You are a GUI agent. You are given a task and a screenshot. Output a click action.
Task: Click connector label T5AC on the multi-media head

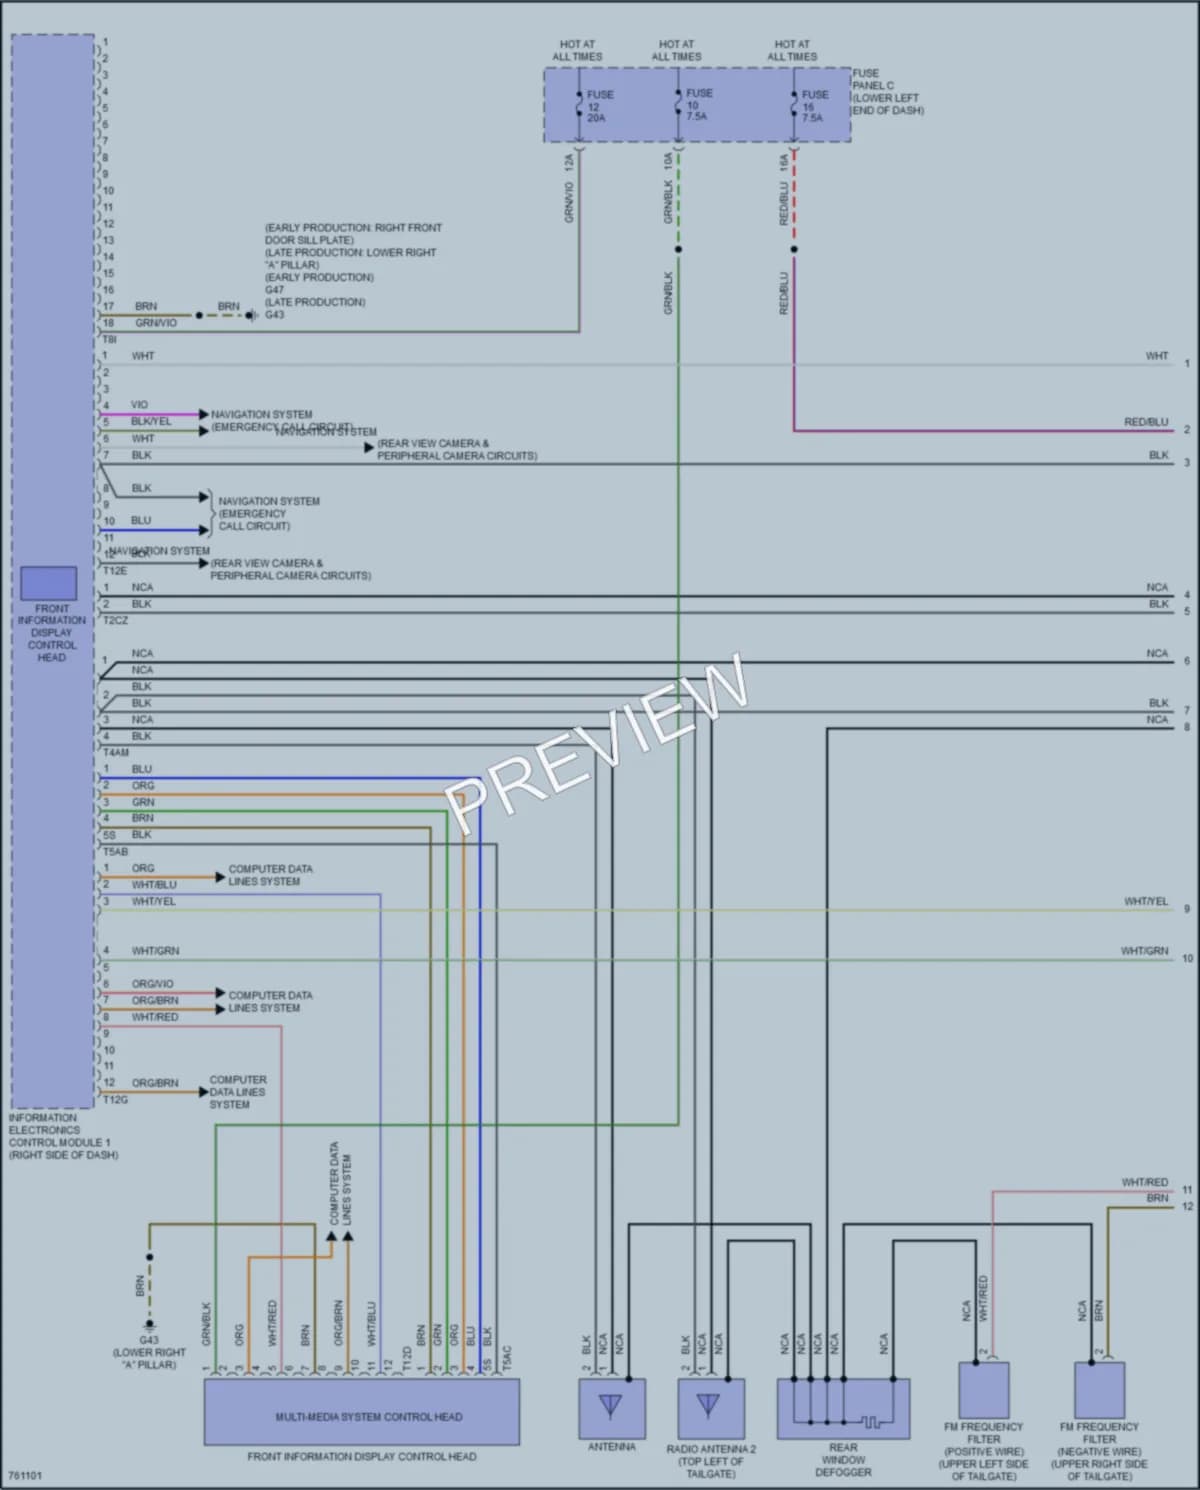click(506, 1357)
